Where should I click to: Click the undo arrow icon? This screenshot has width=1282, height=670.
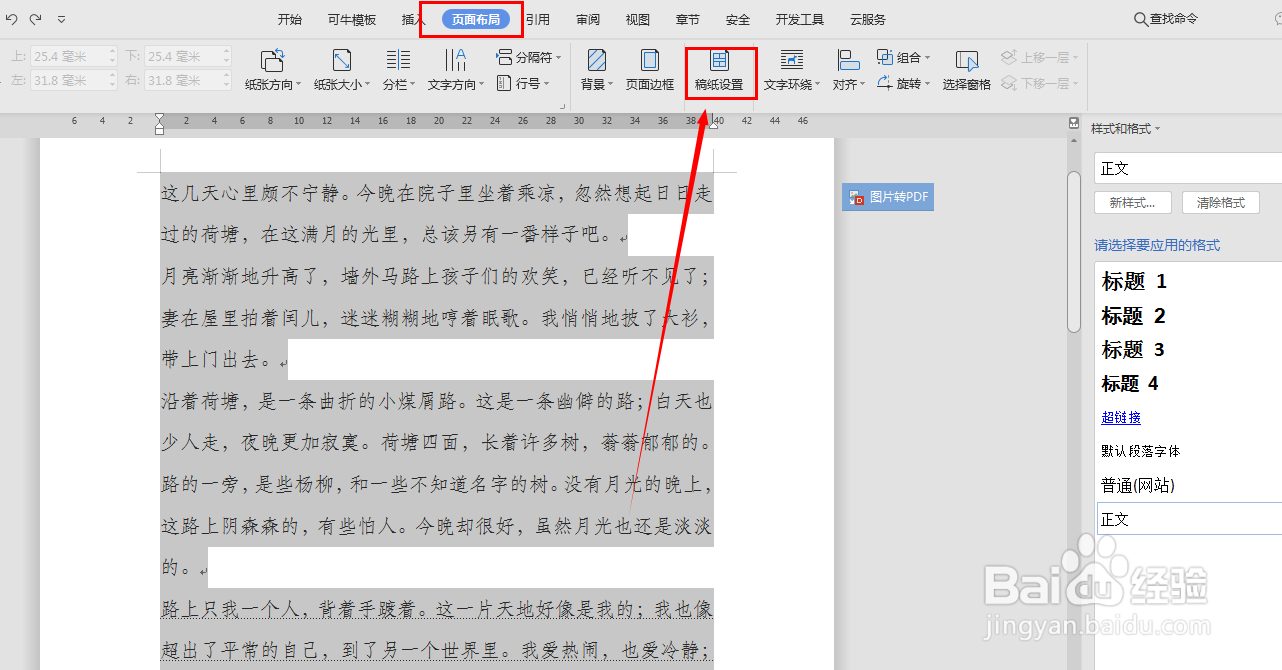[12, 19]
